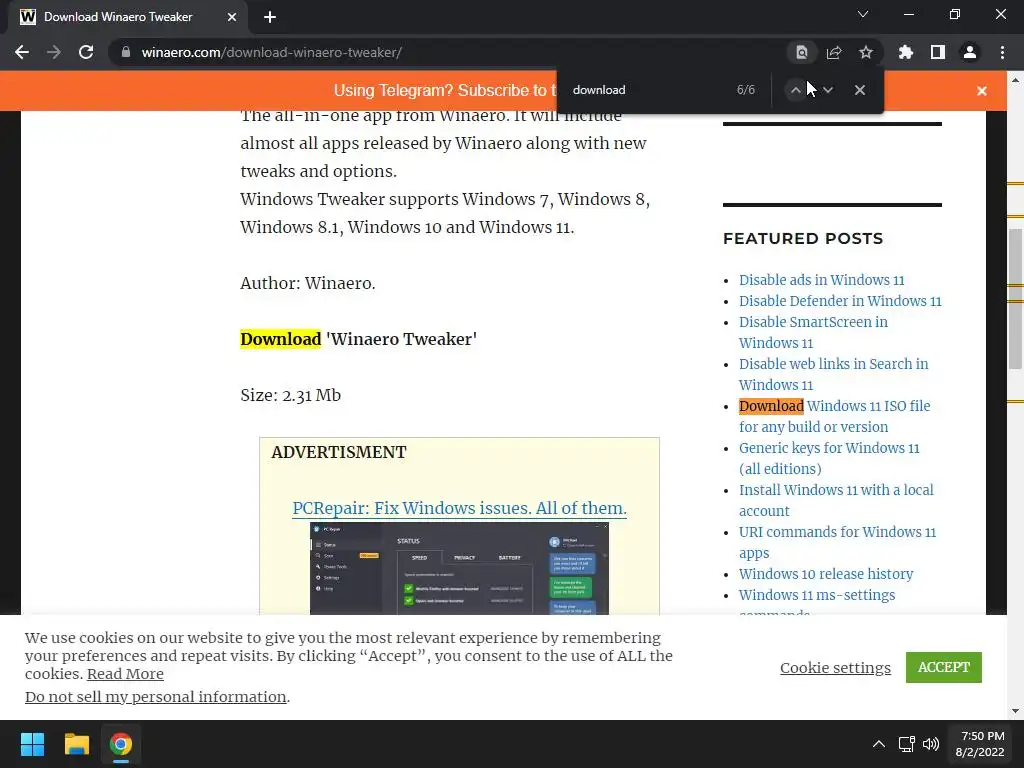Click the 'Author: Winaero.' text

(308, 283)
